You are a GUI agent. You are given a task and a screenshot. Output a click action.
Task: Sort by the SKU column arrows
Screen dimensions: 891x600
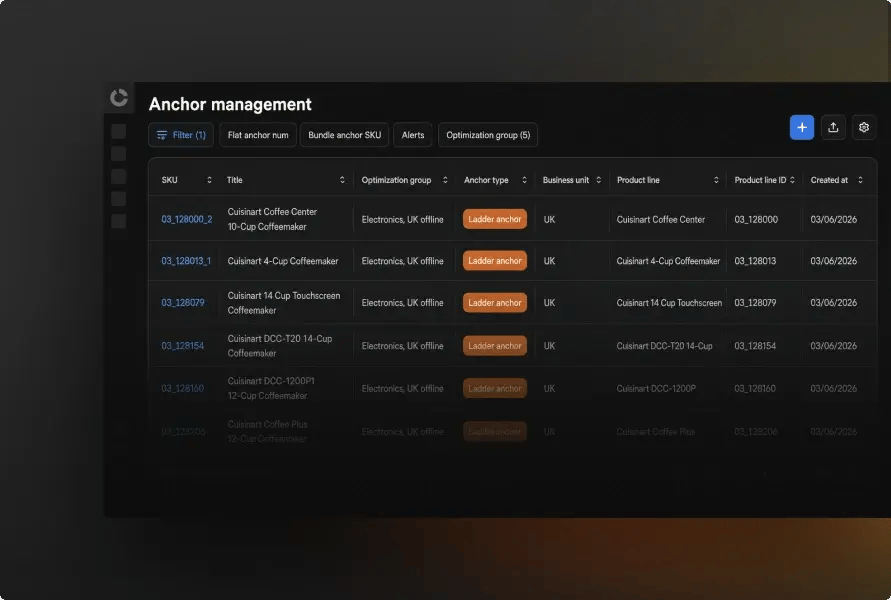point(209,180)
